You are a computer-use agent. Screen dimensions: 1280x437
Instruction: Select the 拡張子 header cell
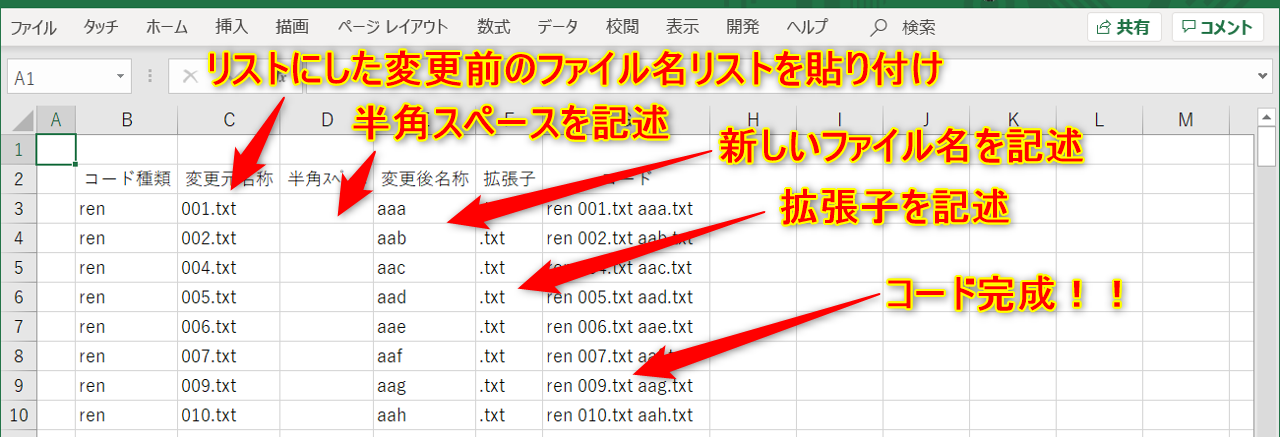[x=509, y=179]
